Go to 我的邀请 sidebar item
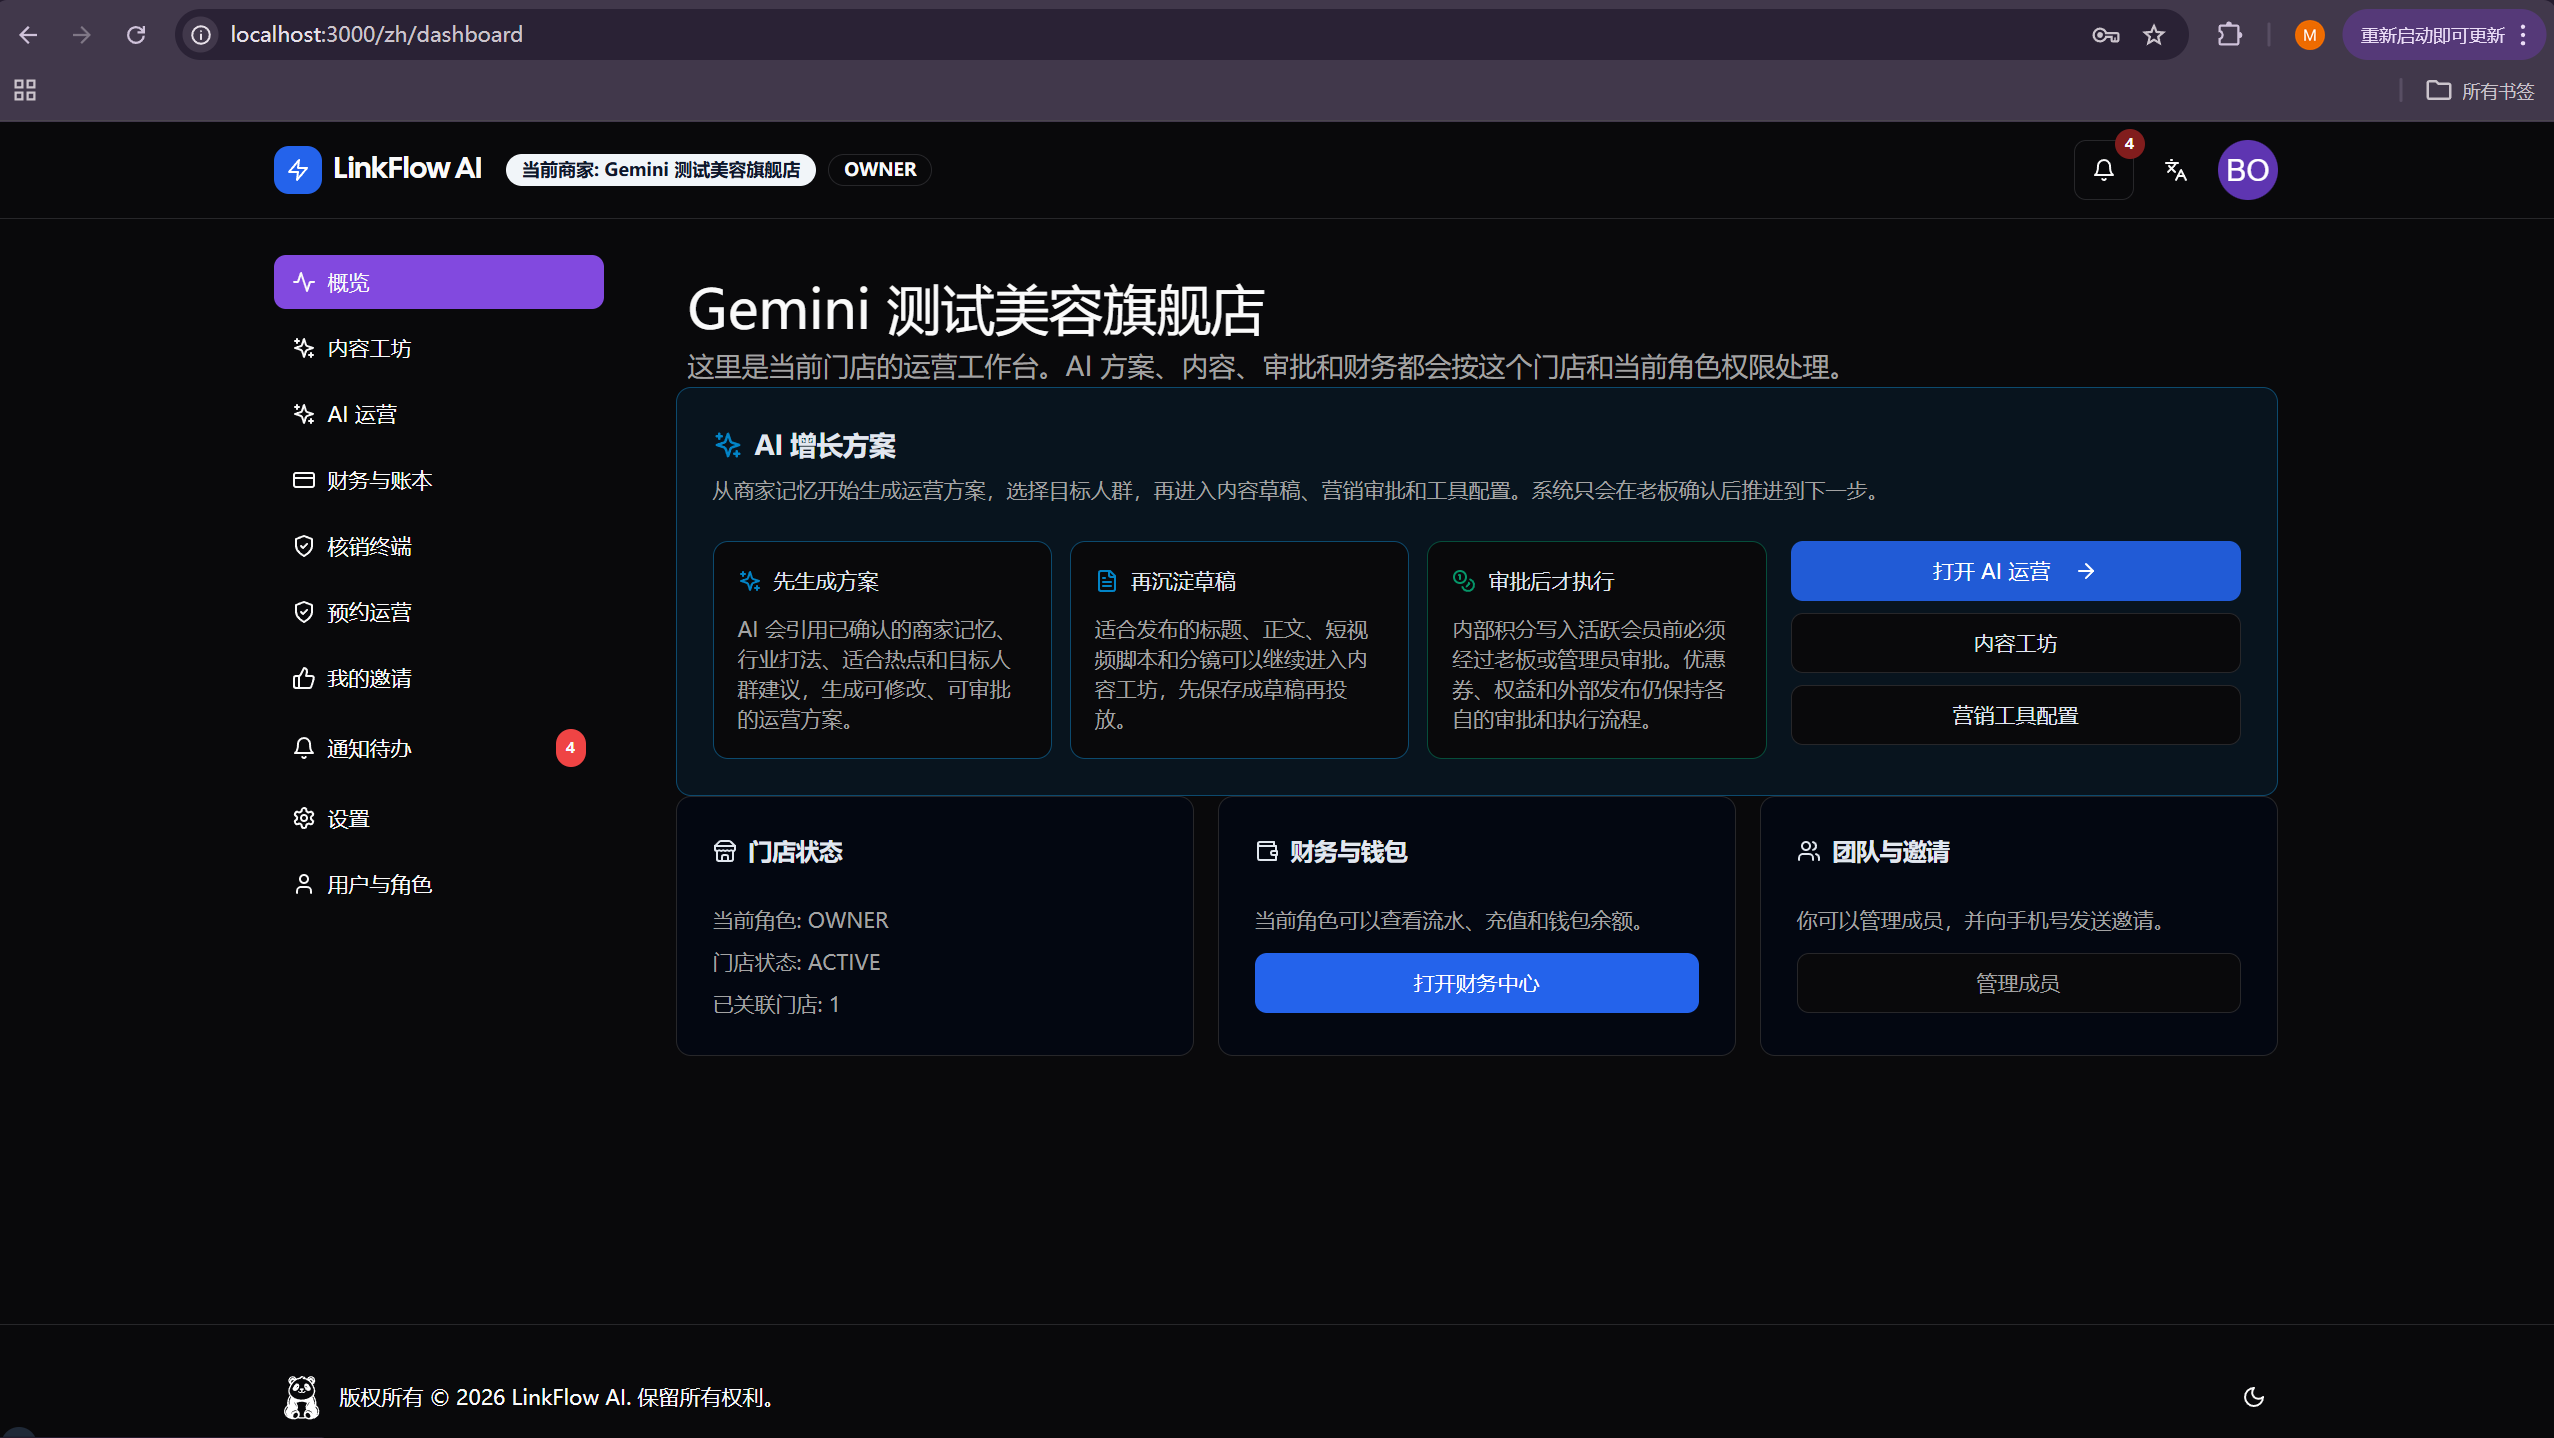The width and height of the screenshot is (2554, 1438). [x=439, y=678]
